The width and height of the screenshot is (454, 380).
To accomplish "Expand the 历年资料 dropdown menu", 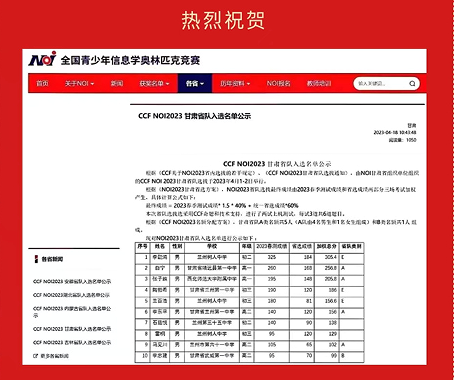I will point(235,83).
